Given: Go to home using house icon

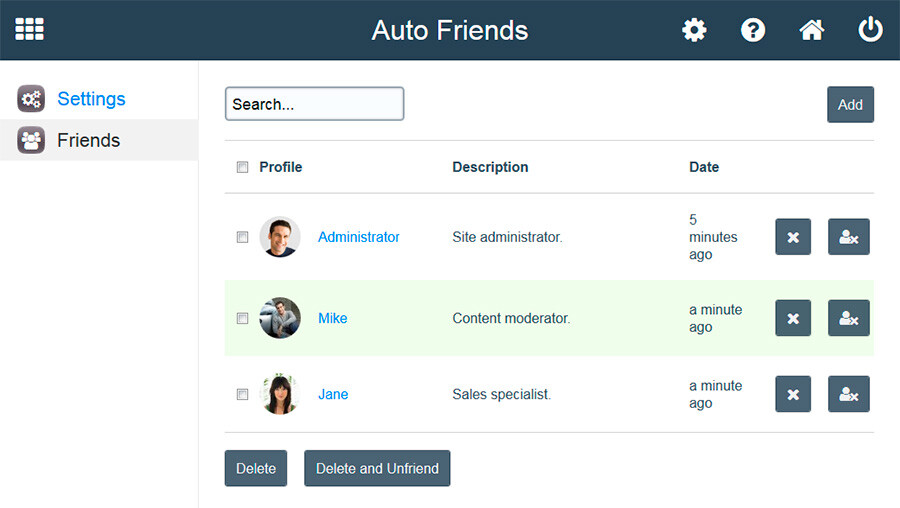Looking at the screenshot, I should (x=812, y=30).
